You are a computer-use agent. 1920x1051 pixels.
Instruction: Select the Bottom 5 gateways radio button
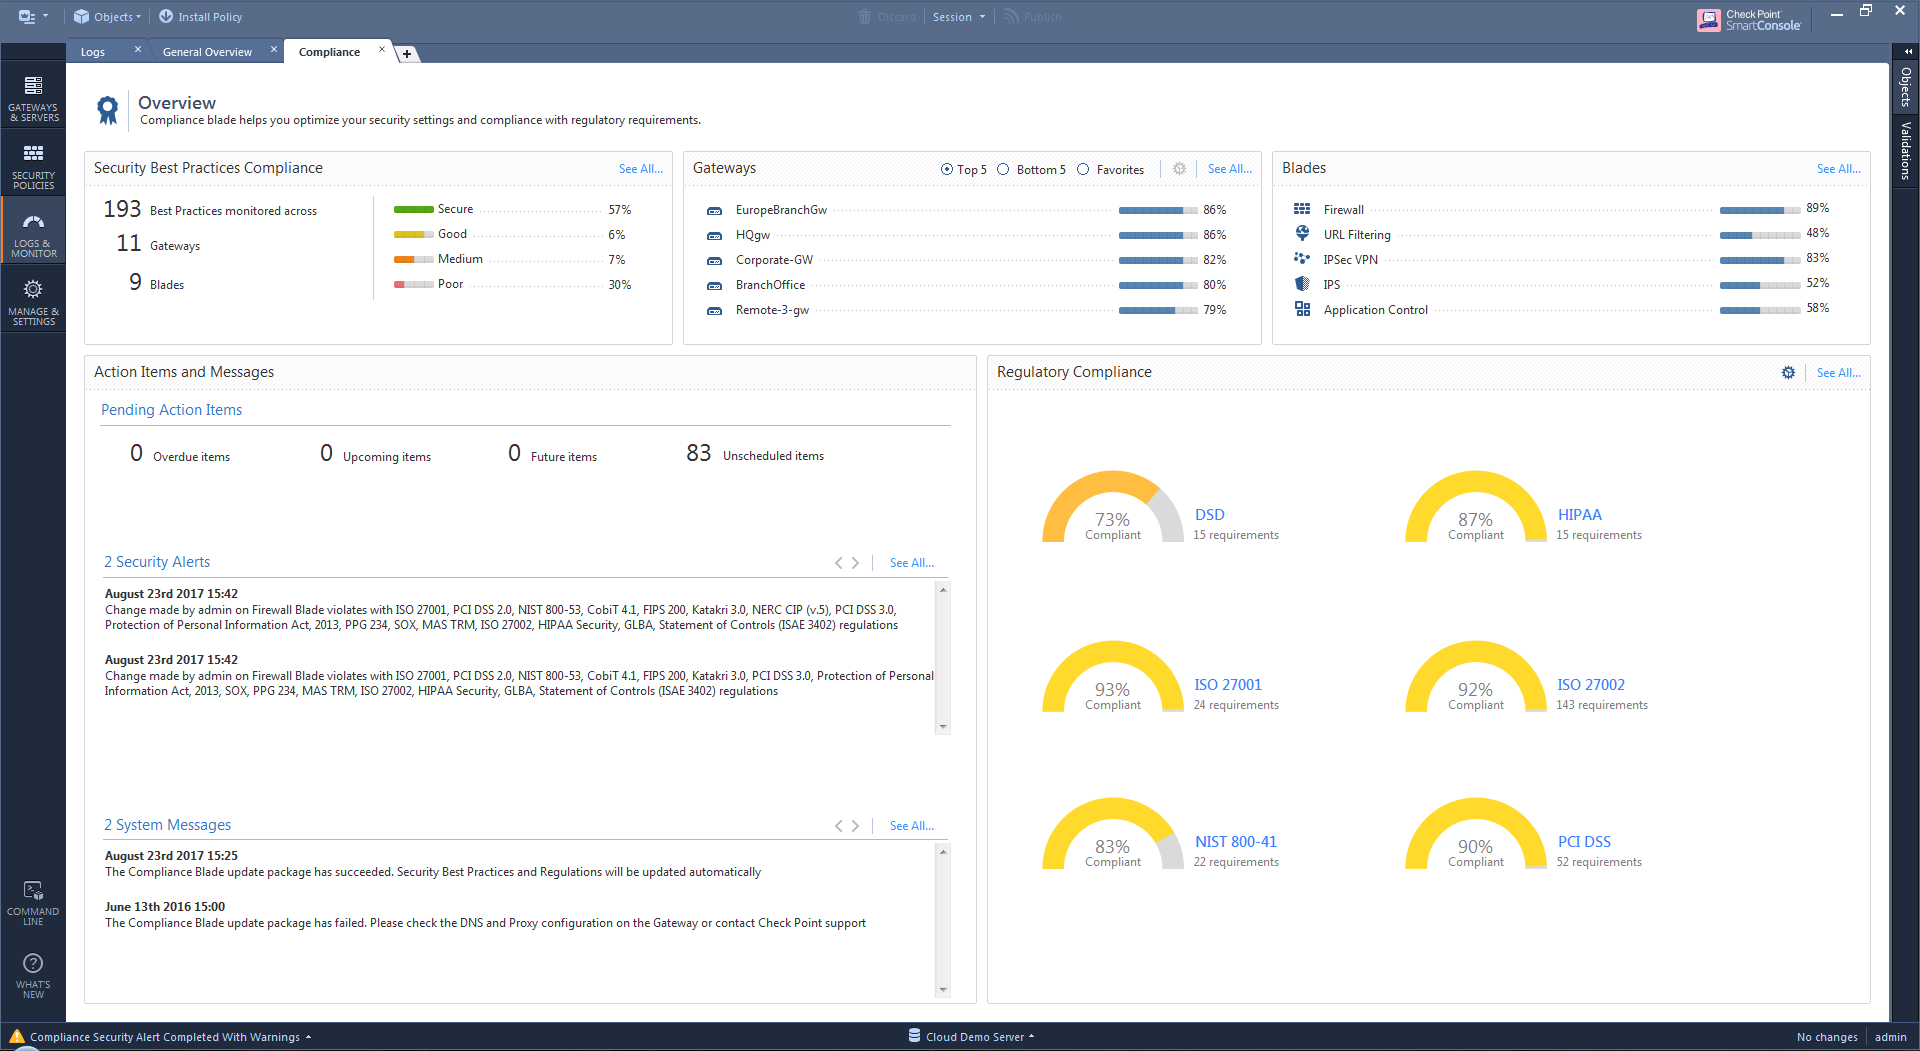(x=1003, y=169)
